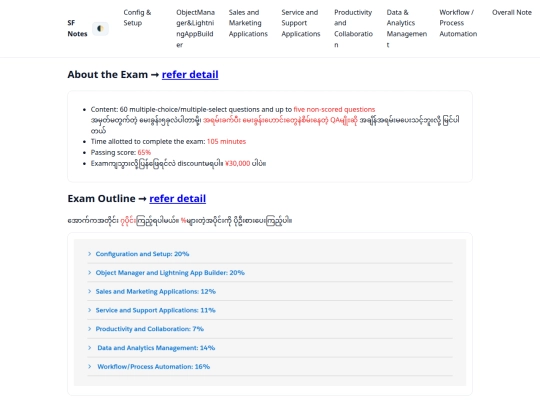Click Sales and Marketing Applications: 12% text
The width and height of the screenshot is (540, 405).
(156, 291)
